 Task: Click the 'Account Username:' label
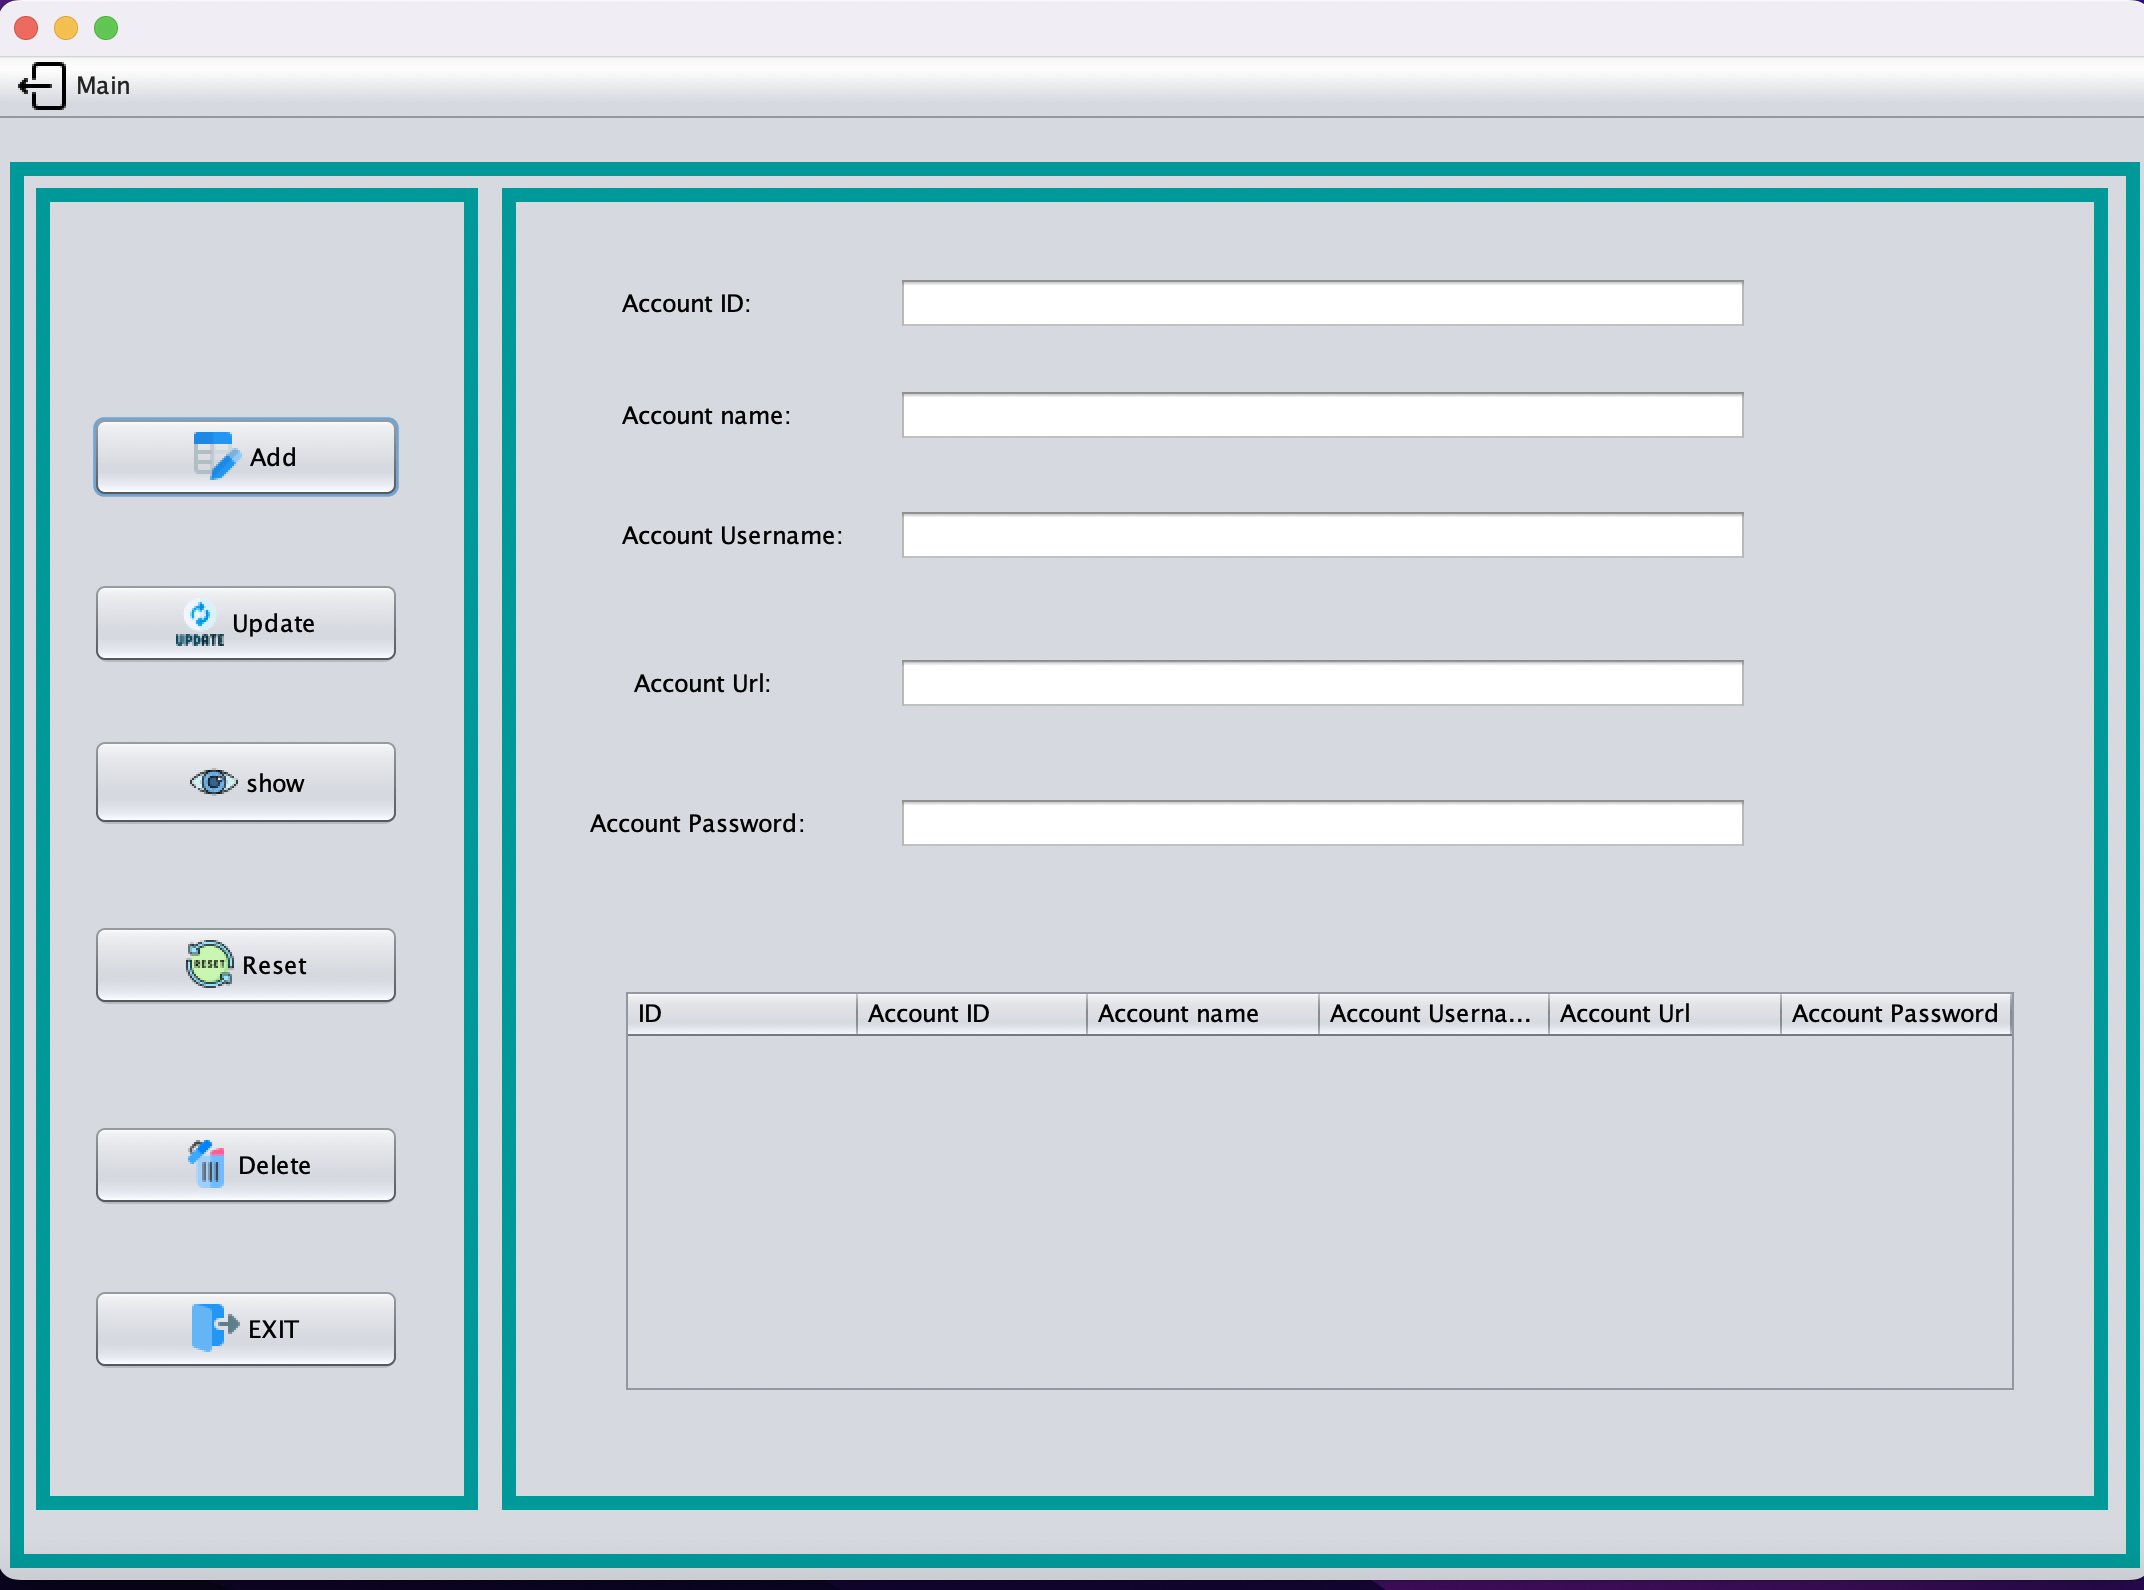[x=732, y=536]
